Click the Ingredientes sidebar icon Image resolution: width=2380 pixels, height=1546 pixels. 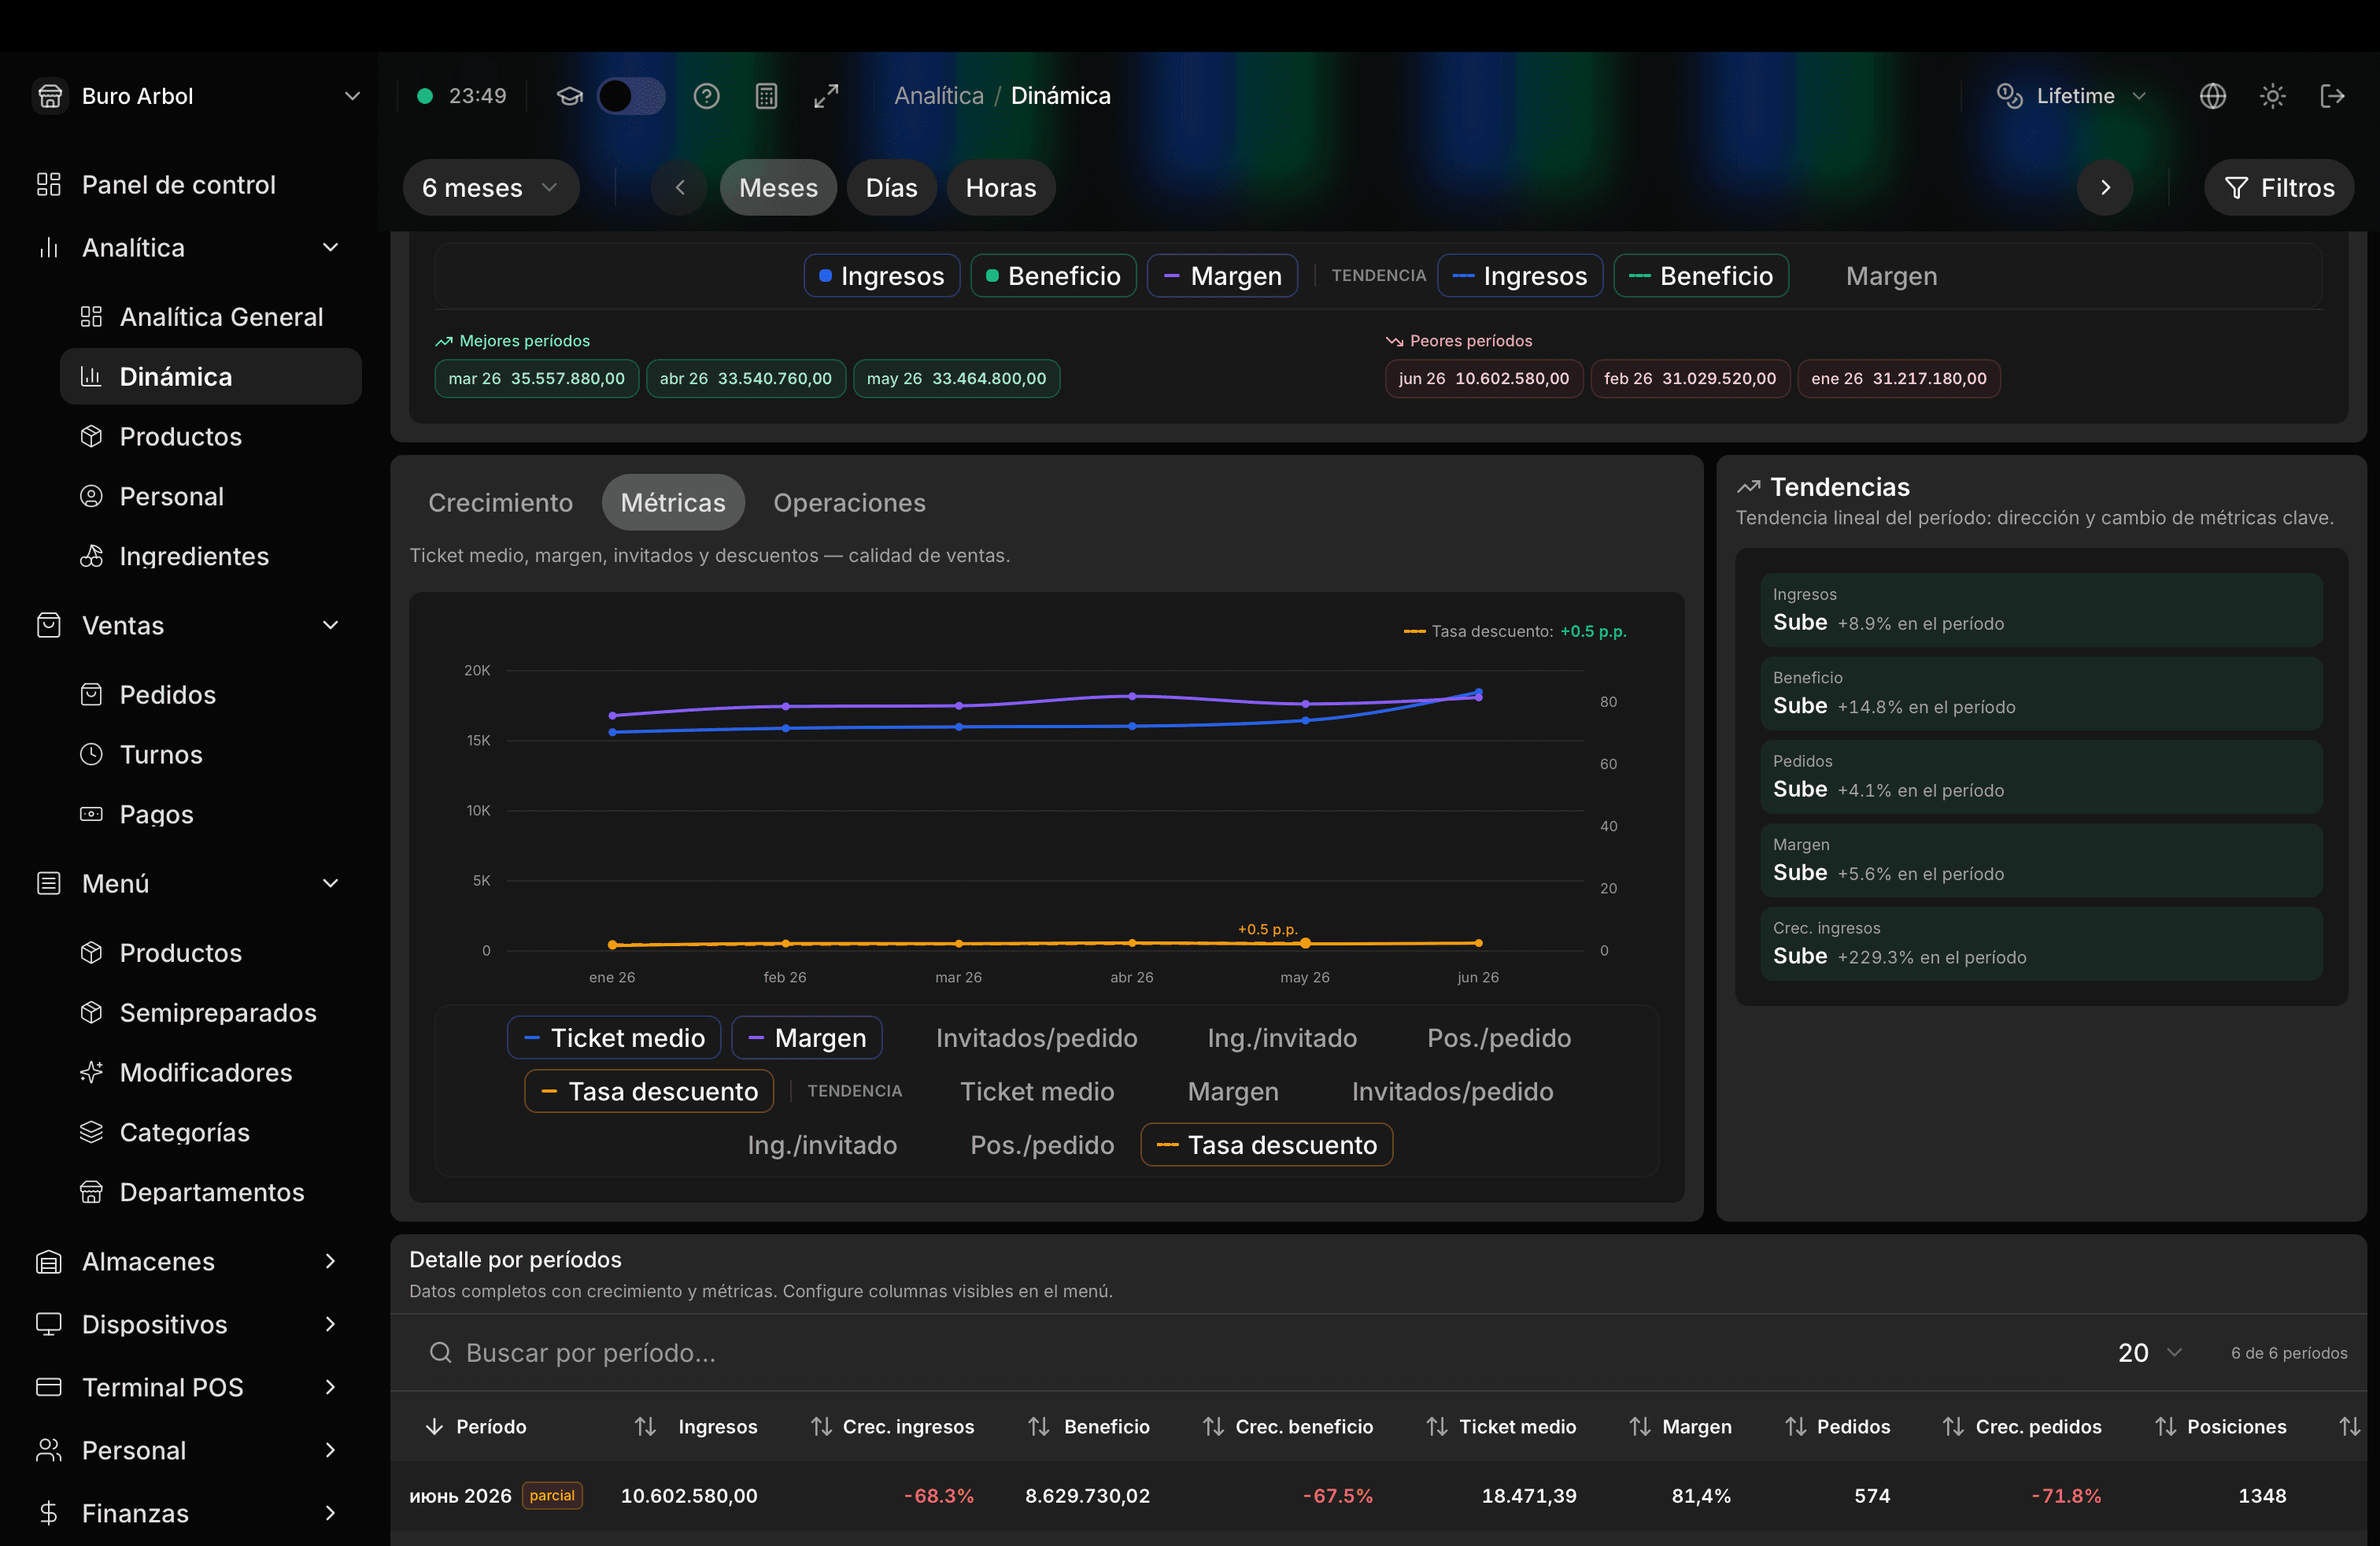pyautogui.click(x=91, y=556)
